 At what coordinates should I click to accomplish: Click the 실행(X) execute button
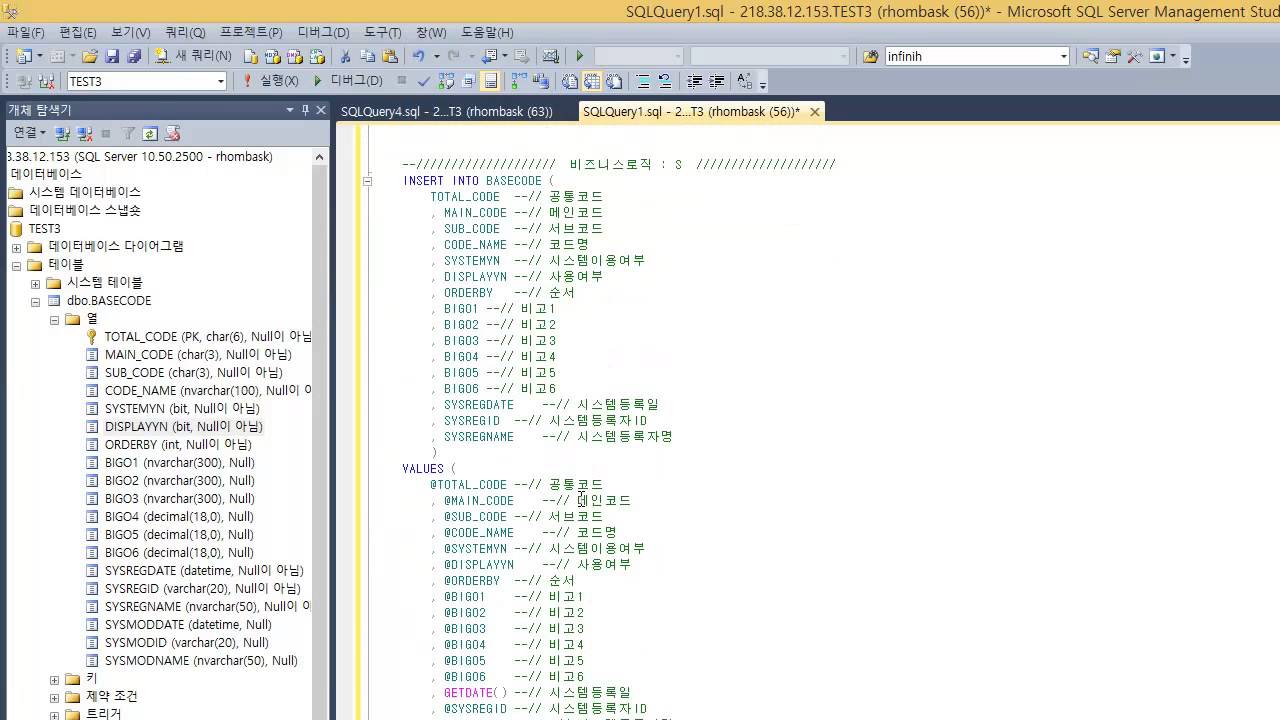pyautogui.click(x=270, y=81)
